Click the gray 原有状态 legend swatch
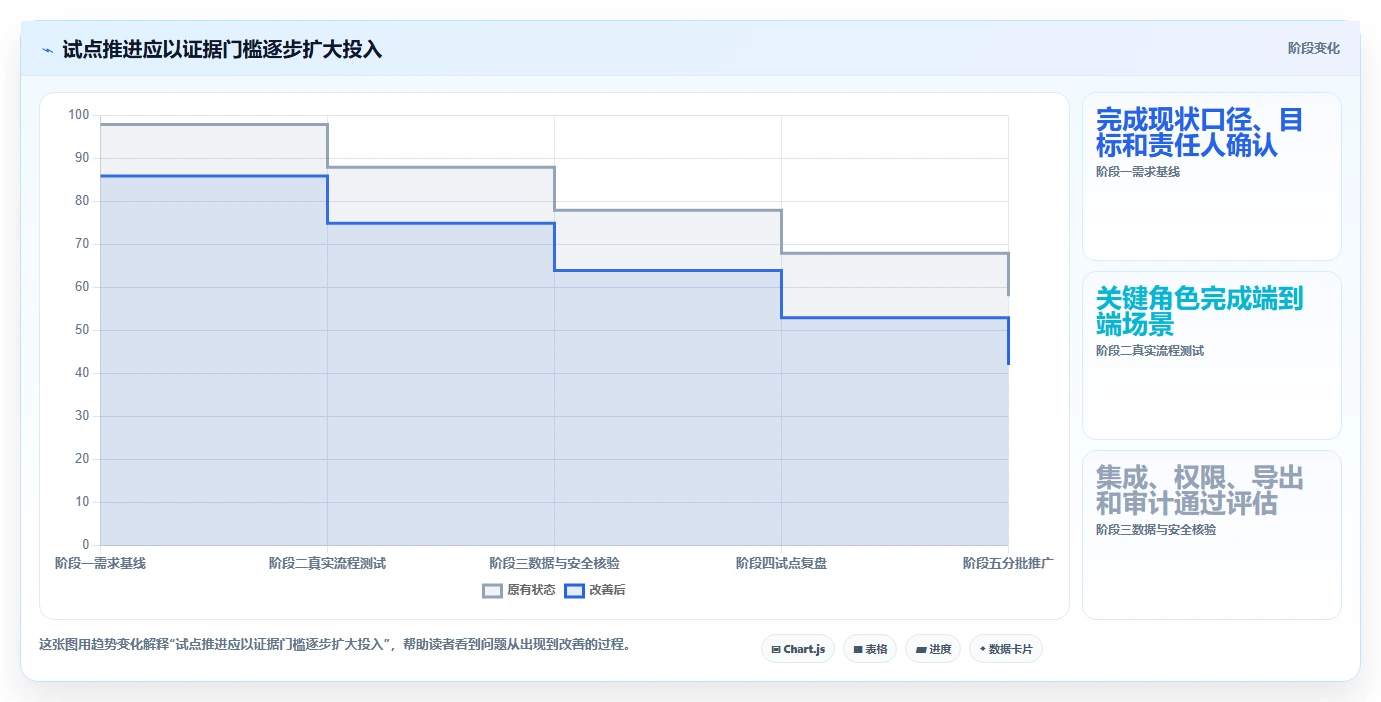Viewport: 1381px width, 702px height. pyautogui.click(x=492, y=590)
